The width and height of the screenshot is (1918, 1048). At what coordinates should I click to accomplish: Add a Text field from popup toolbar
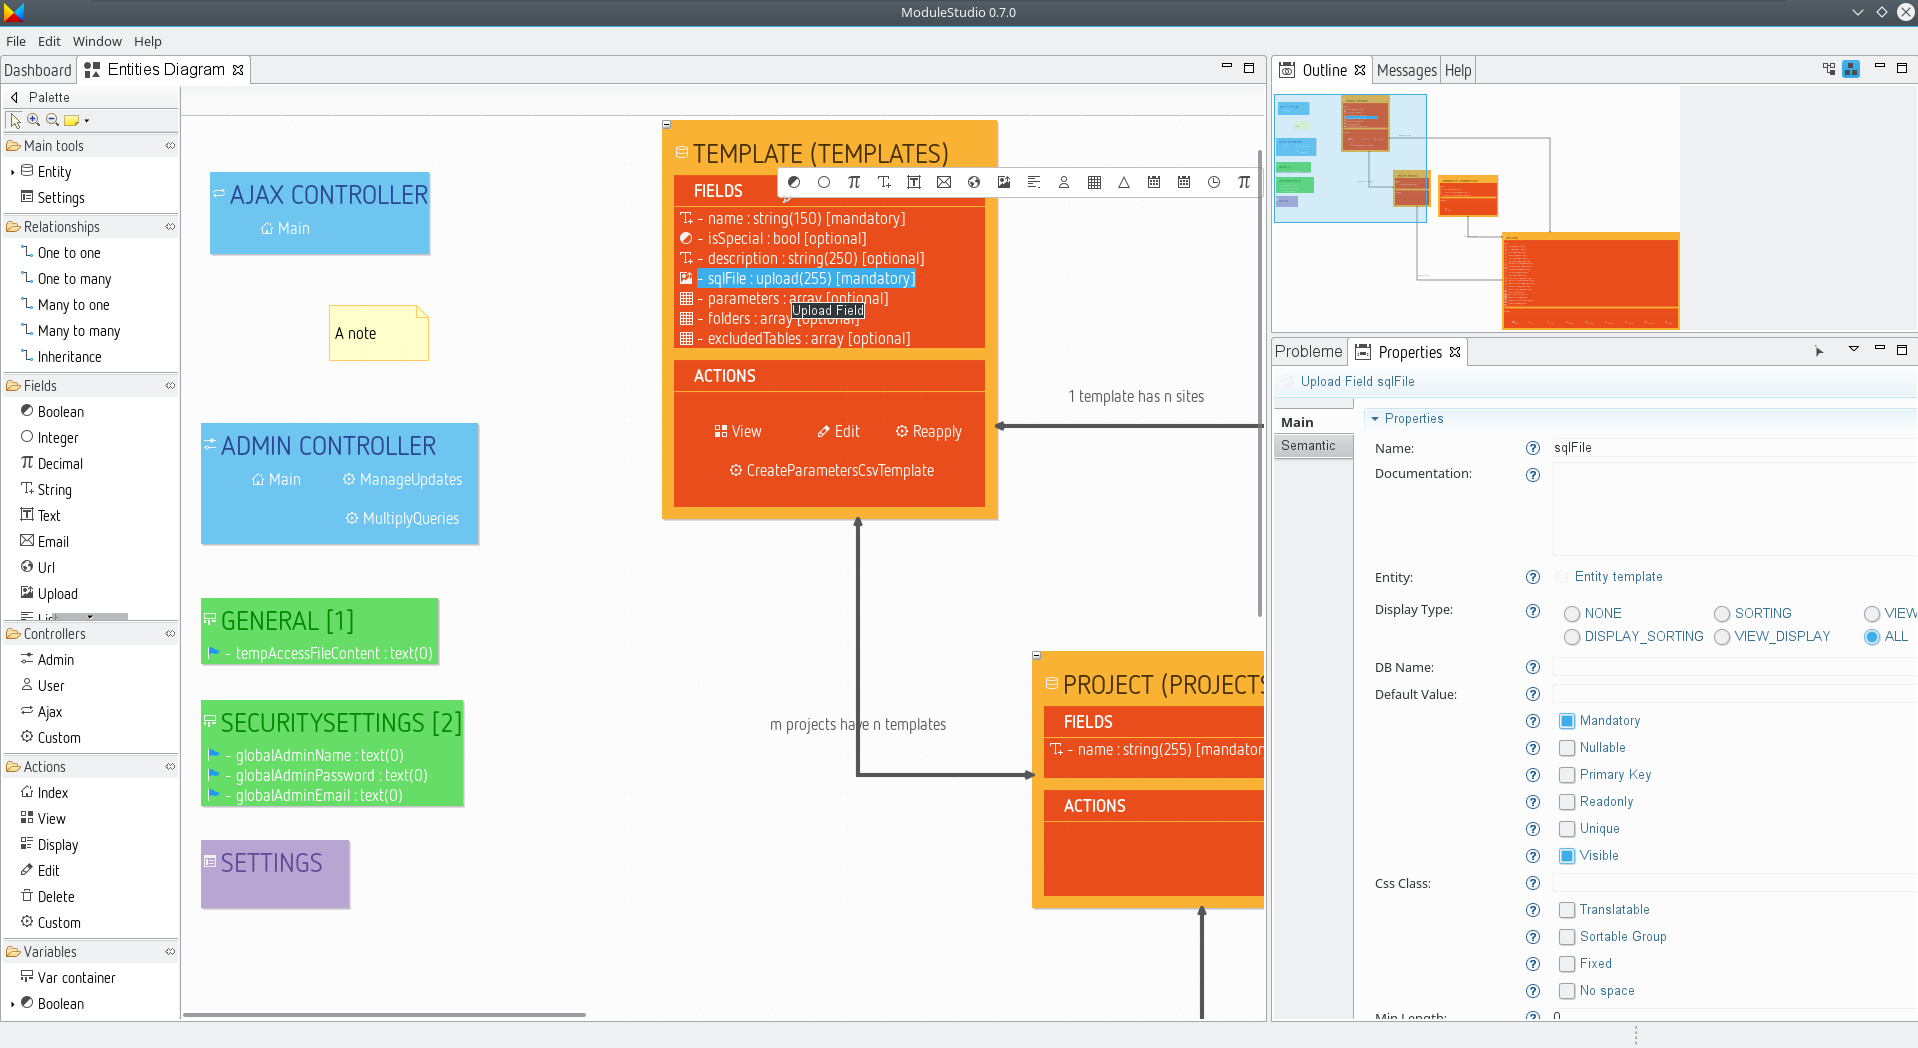(914, 182)
